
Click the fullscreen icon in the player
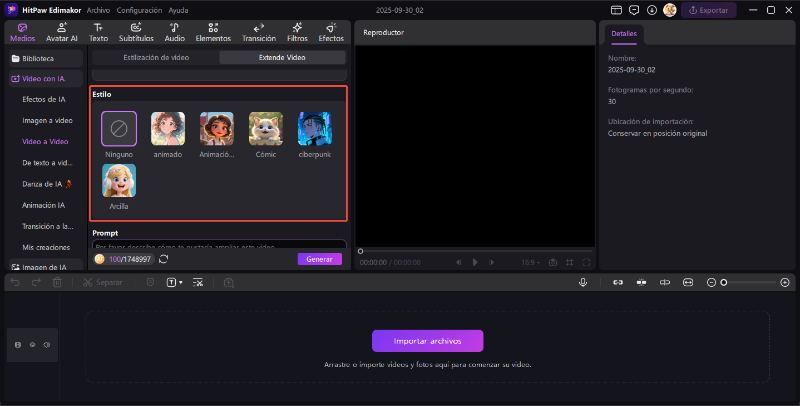[586, 262]
